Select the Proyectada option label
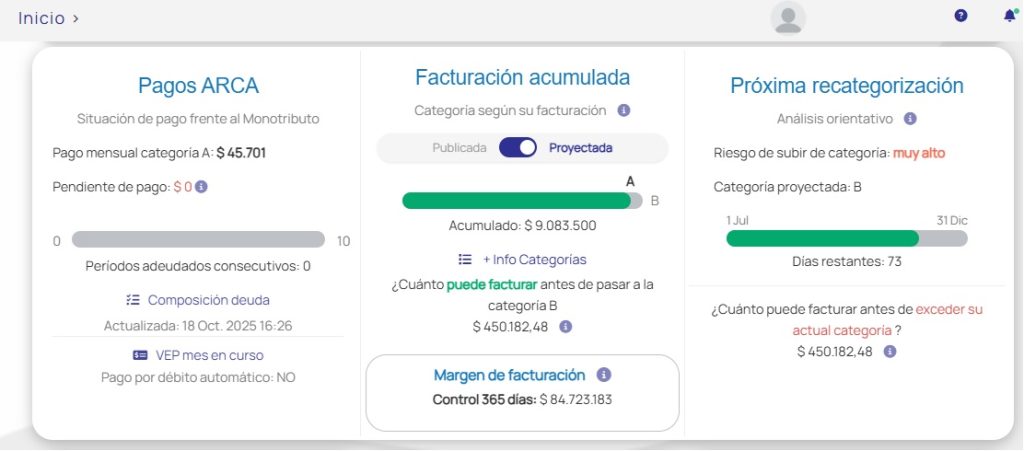 580,148
